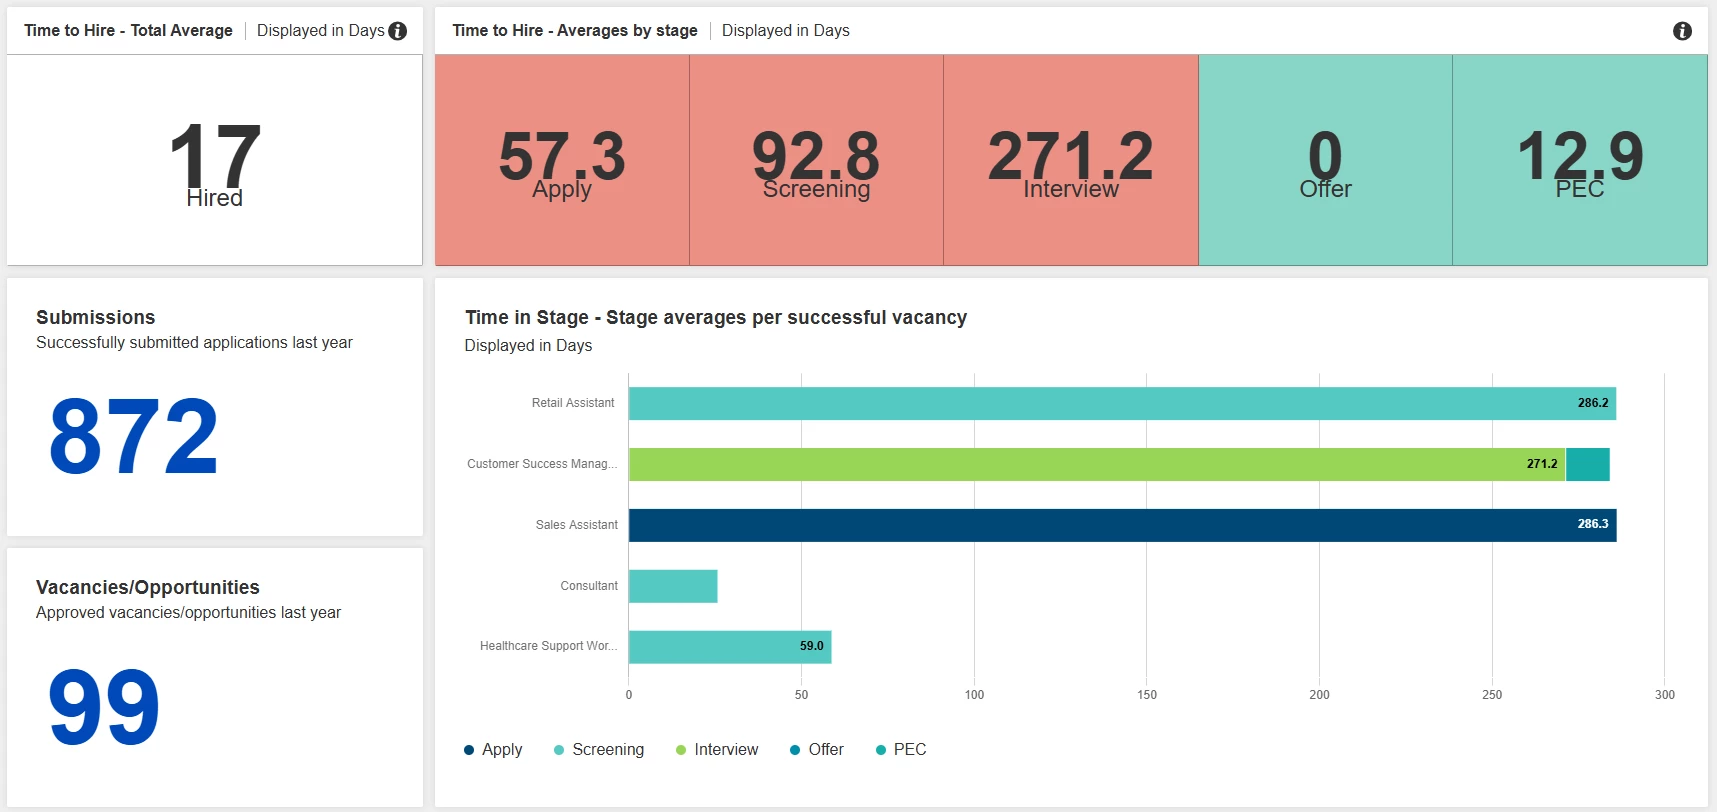This screenshot has width=1717, height=812.
Task: Click the 99 vacancies number
Action: [x=104, y=707]
